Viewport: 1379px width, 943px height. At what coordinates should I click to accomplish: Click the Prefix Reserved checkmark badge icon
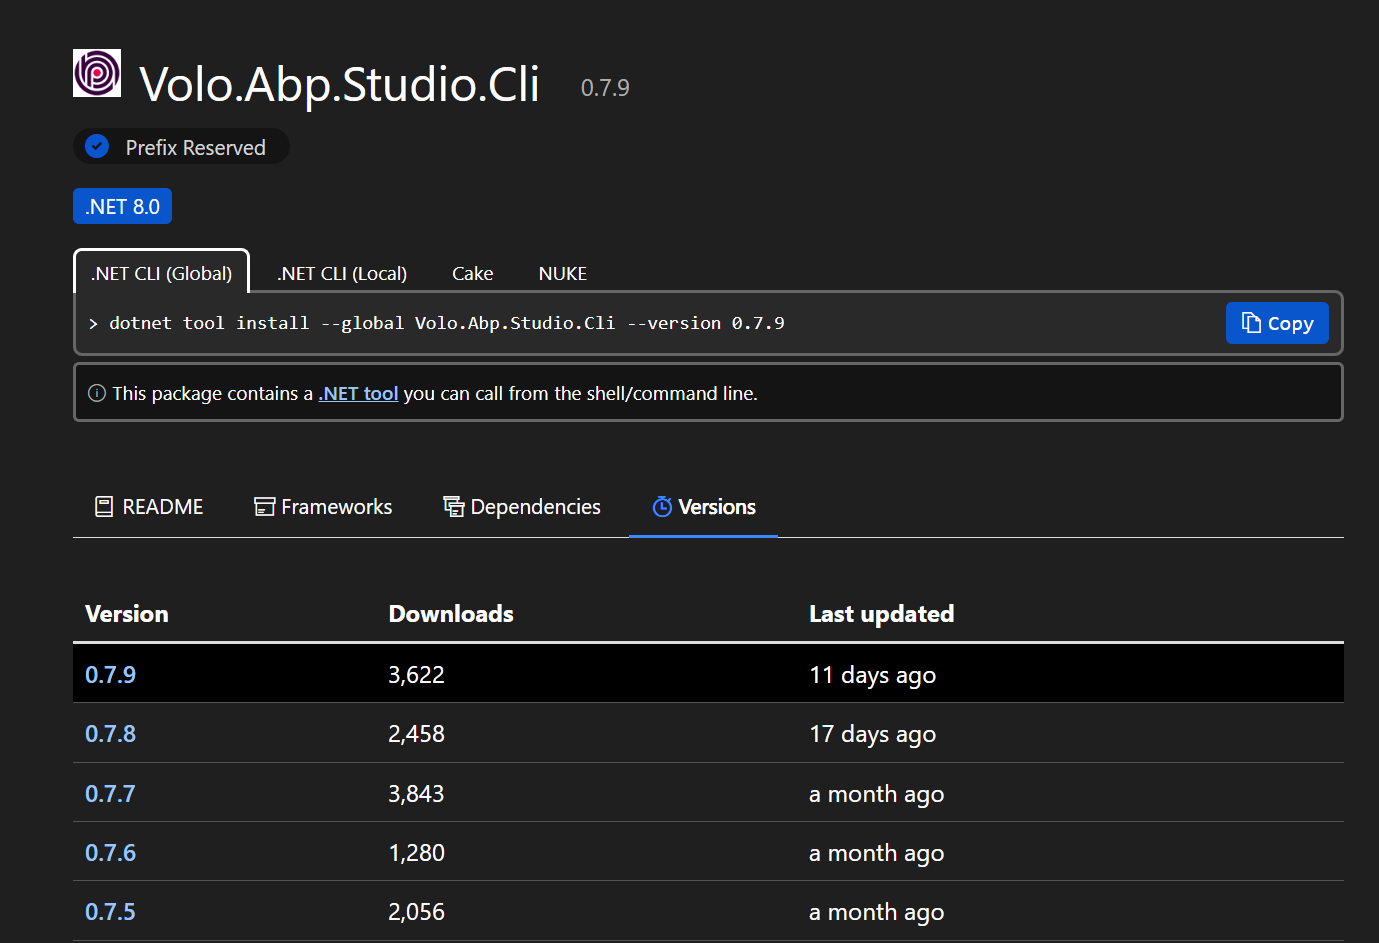pos(97,147)
